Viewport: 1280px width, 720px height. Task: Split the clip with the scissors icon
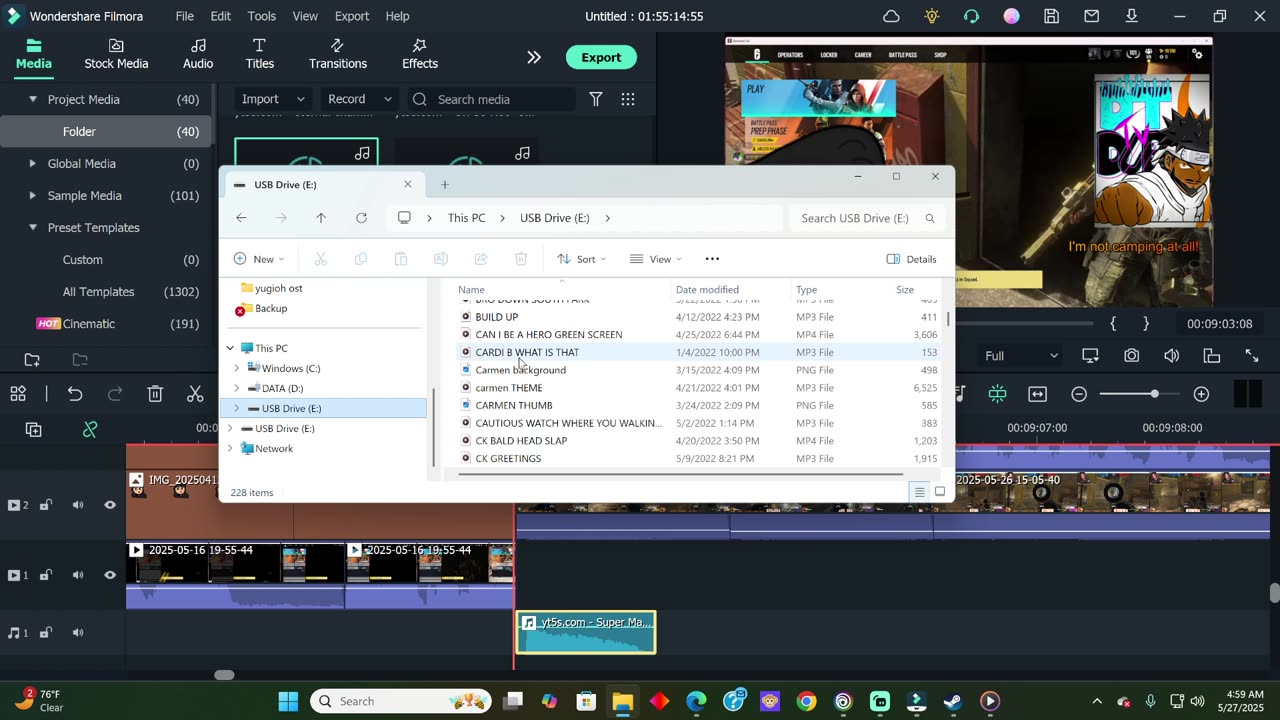[195, 394]
